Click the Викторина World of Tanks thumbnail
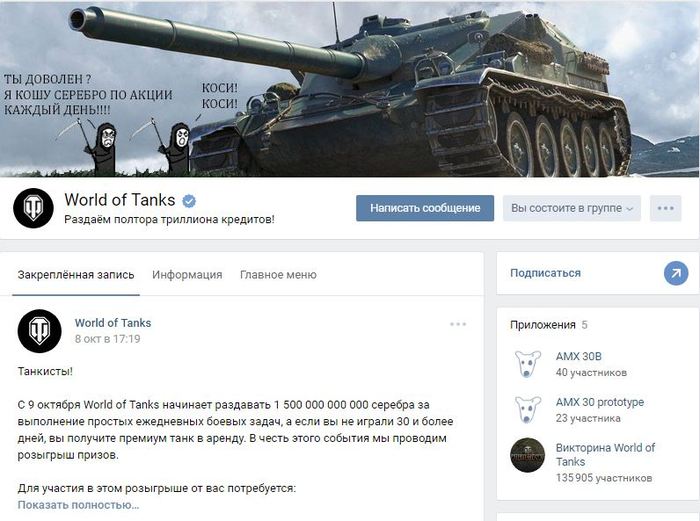700x521 pixels. (x=527, y=455)
